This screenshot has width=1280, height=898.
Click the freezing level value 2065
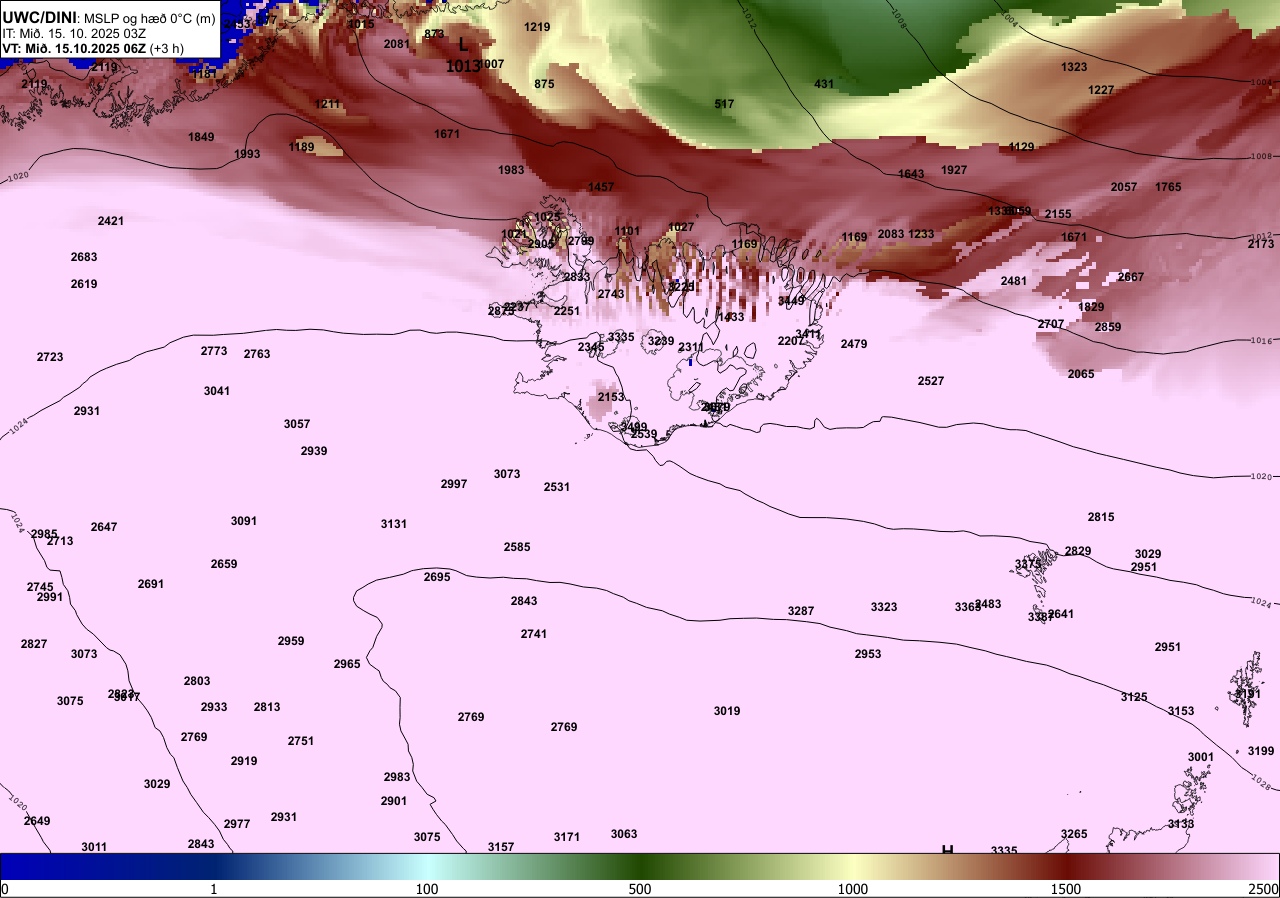[1081, 374]
